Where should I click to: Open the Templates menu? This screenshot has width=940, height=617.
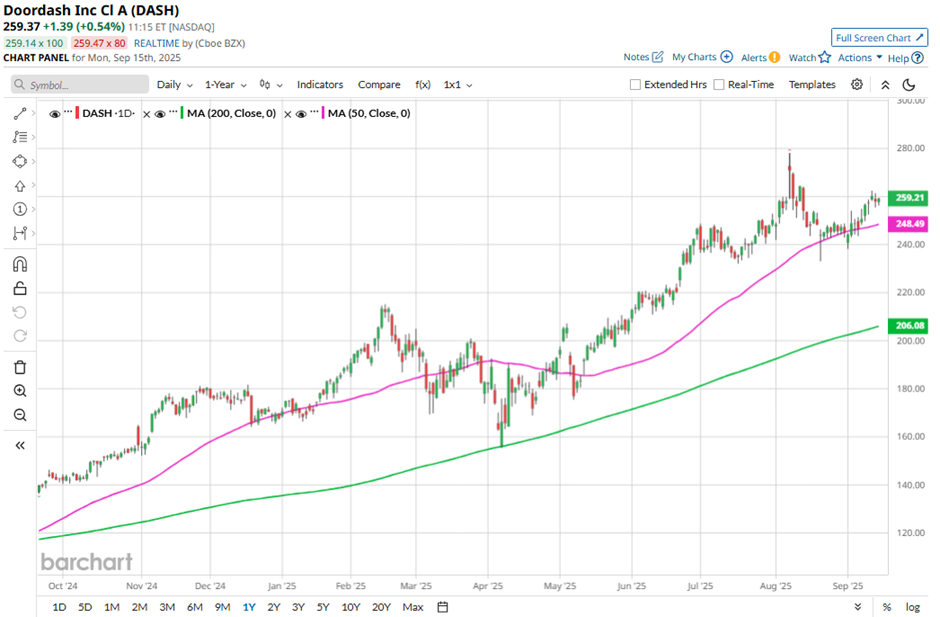point(812,85)
